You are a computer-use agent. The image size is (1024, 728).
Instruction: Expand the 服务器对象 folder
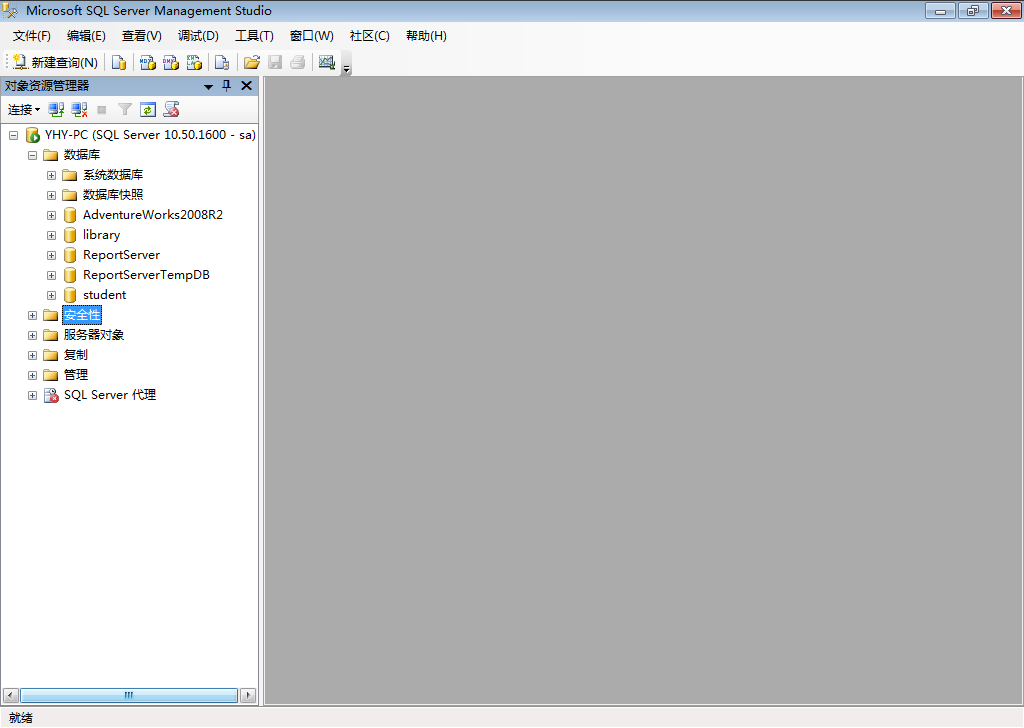point(32,336)
